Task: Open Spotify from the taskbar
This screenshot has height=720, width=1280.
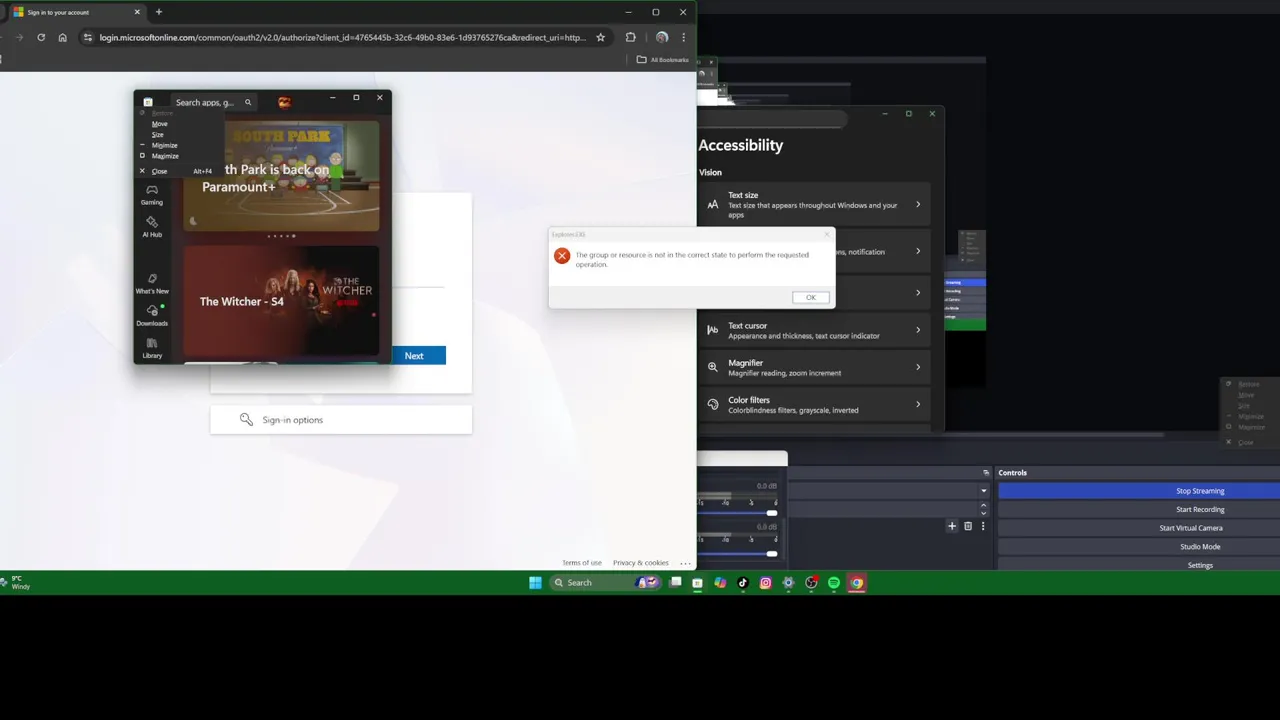Action: pyautogui.click(x=834, y=583)
